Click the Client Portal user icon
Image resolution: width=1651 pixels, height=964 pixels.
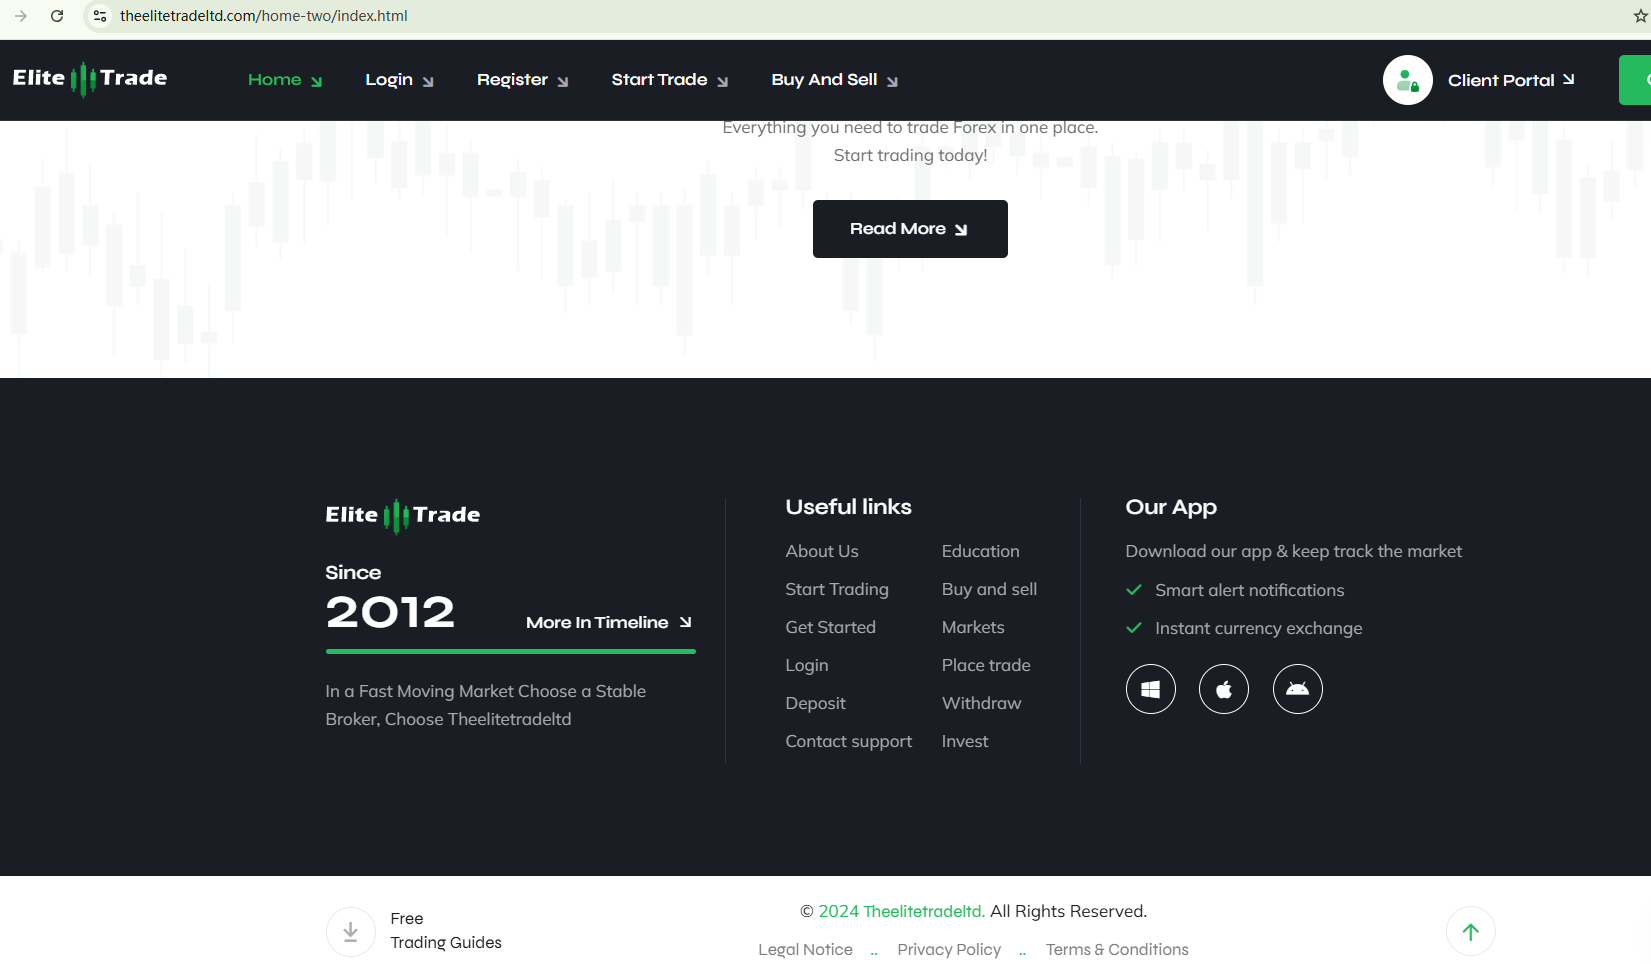click(1407, 80)
